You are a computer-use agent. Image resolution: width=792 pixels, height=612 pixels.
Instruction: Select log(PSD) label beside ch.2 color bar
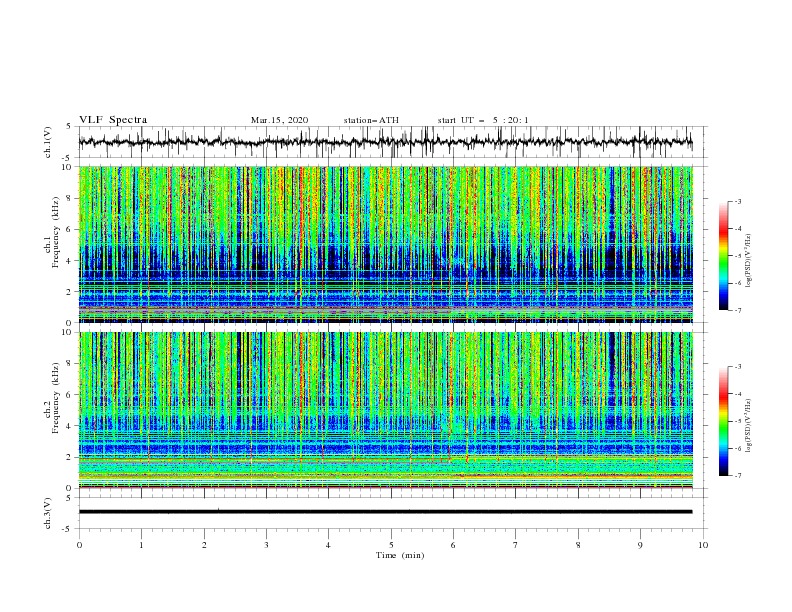tap(749, 425)
